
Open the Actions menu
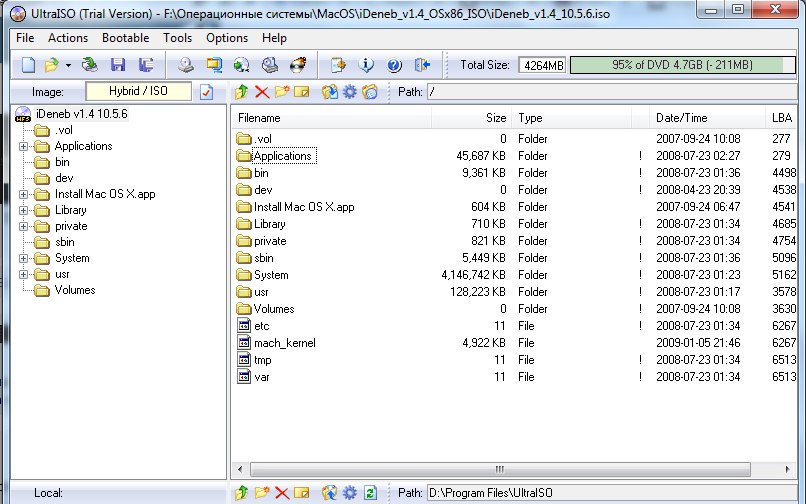point(68,38)
